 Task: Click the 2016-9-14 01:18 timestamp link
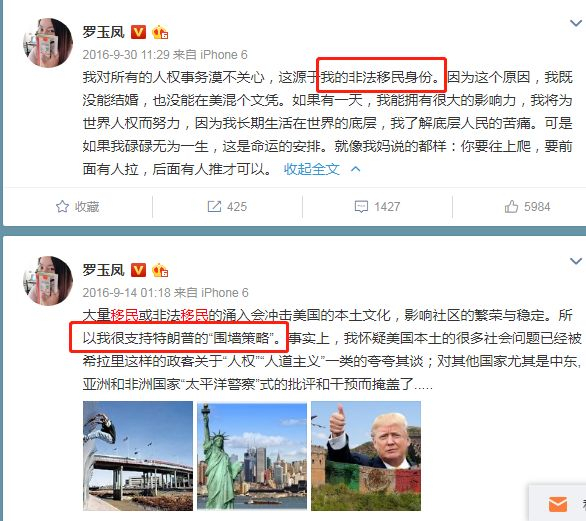pos(127,293)
